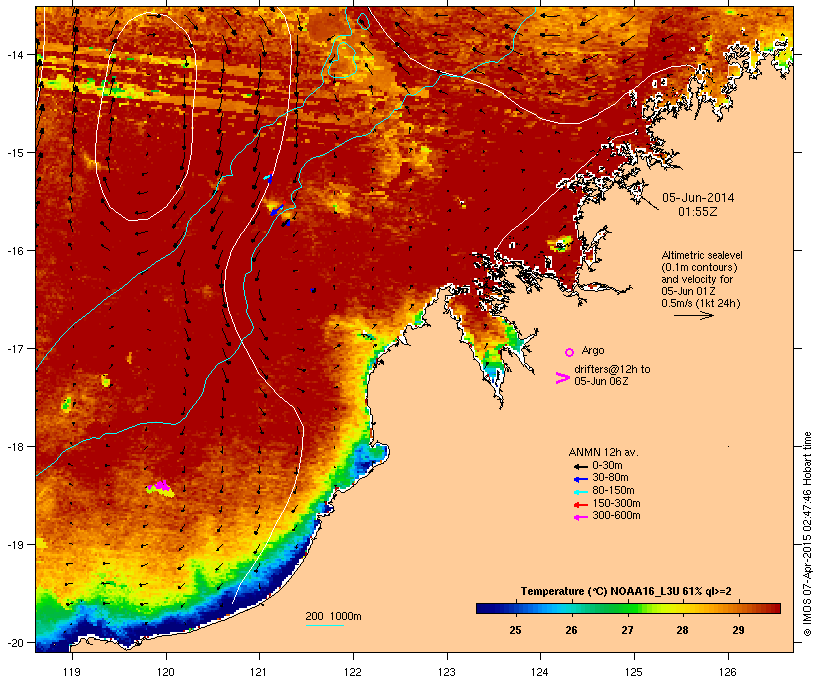
Task: Click the blue 30-80m legend arrow
Action: (x=581, y=479)
